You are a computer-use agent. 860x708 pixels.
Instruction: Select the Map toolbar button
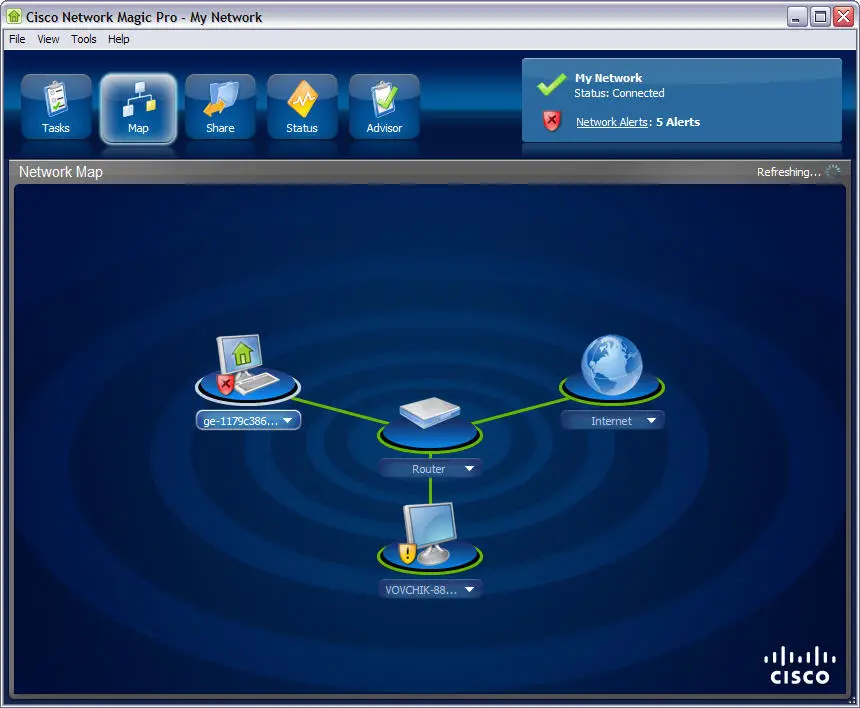(138, 107)
